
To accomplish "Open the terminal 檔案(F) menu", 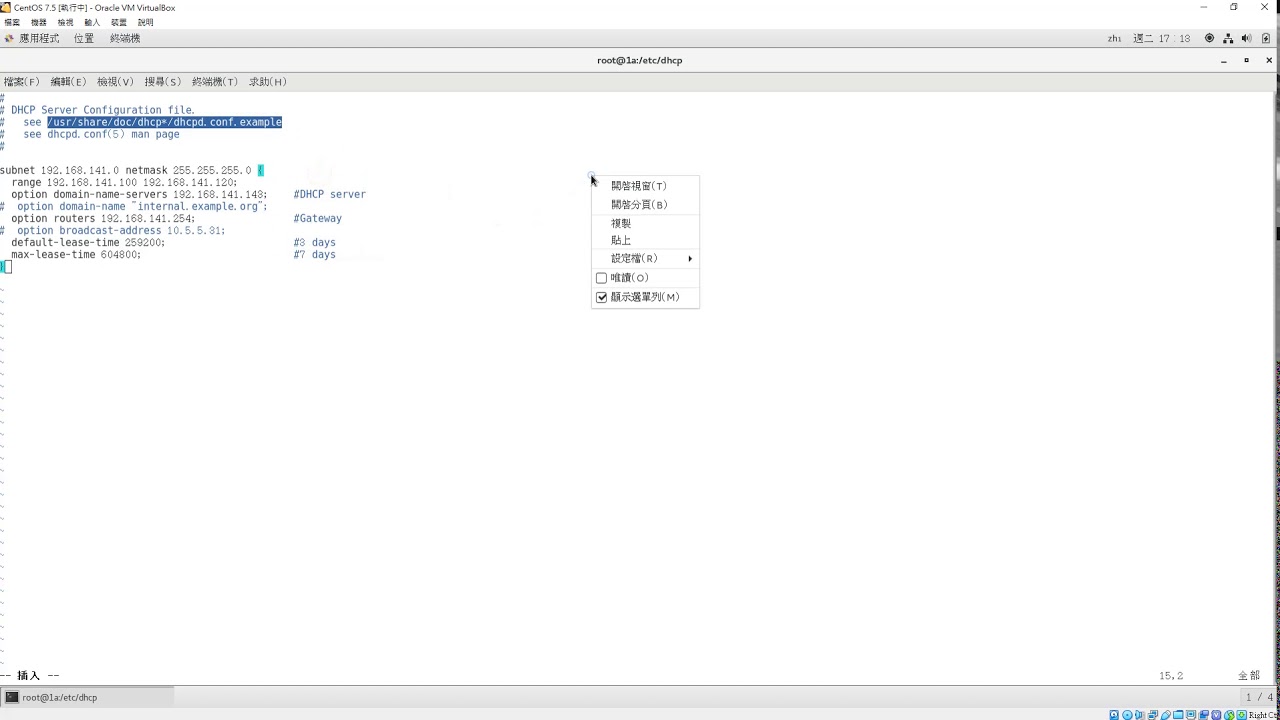I will click(21, 82).
